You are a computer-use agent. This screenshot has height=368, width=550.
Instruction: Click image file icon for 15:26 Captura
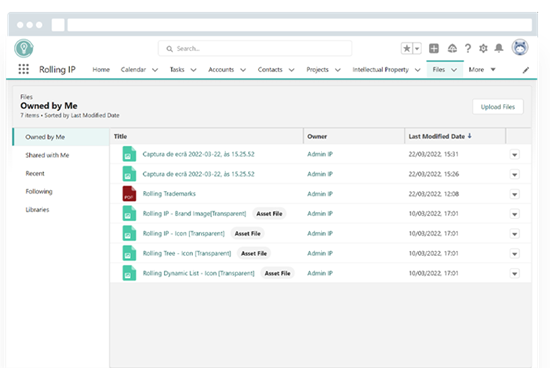point(129,174)
